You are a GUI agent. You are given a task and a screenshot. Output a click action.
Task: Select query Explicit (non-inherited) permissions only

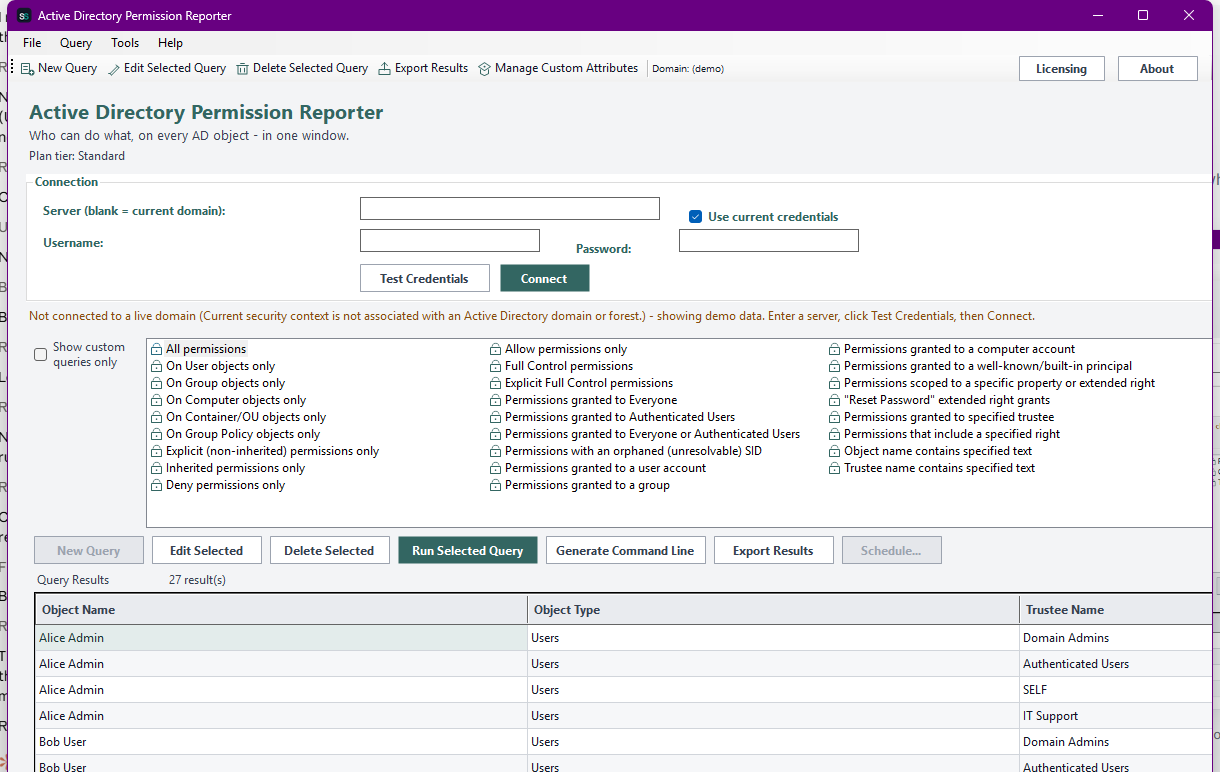pos(272,452)
